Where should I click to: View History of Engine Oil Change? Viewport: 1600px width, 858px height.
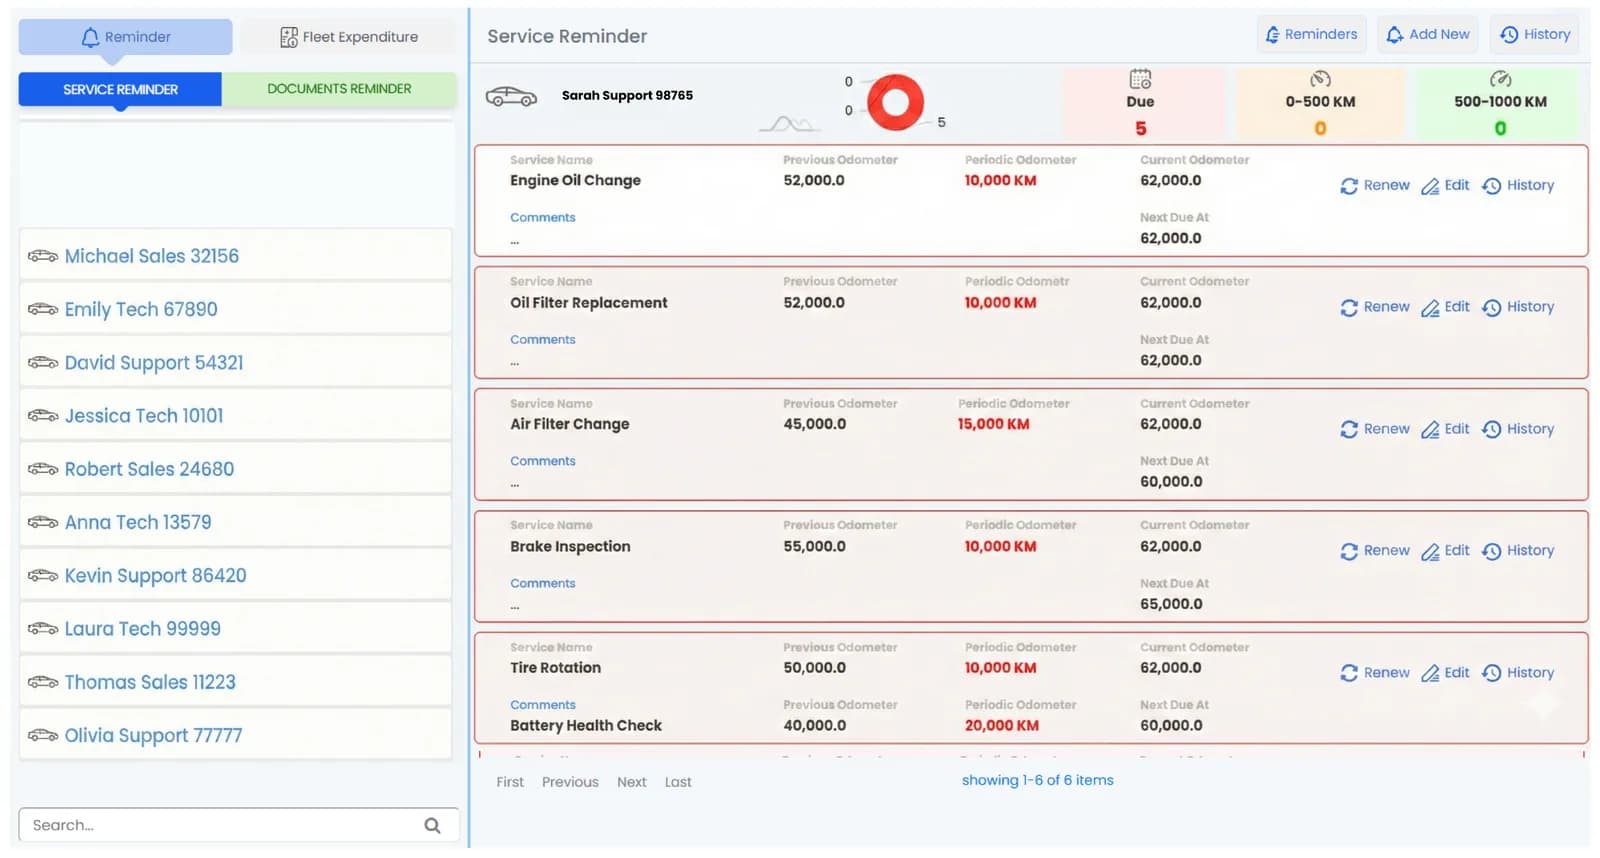1518,185
